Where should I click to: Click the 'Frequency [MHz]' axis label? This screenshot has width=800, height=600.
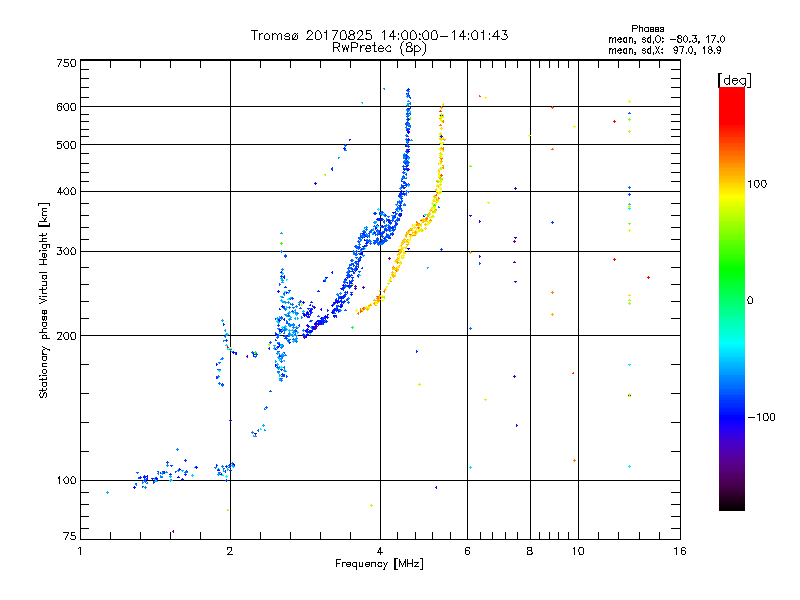pos(379,564)
